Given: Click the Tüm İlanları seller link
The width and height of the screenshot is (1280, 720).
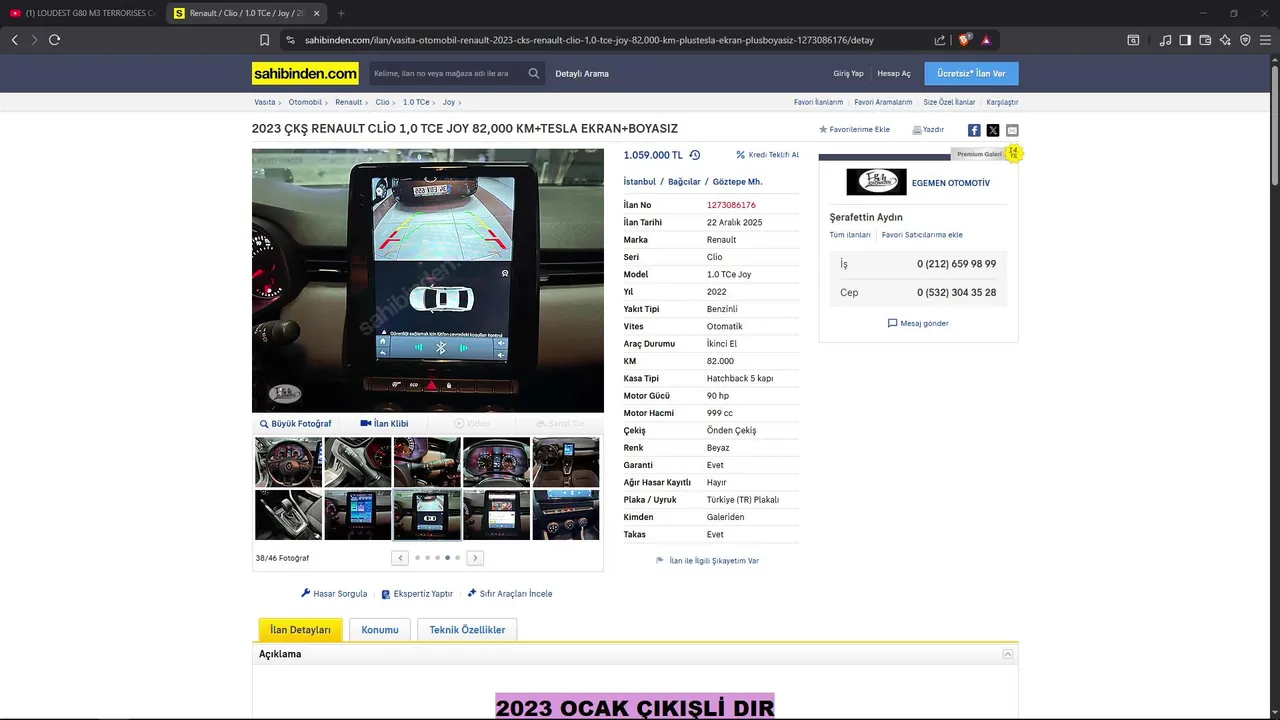Looking at the screenshot, I should click(850, 235).
